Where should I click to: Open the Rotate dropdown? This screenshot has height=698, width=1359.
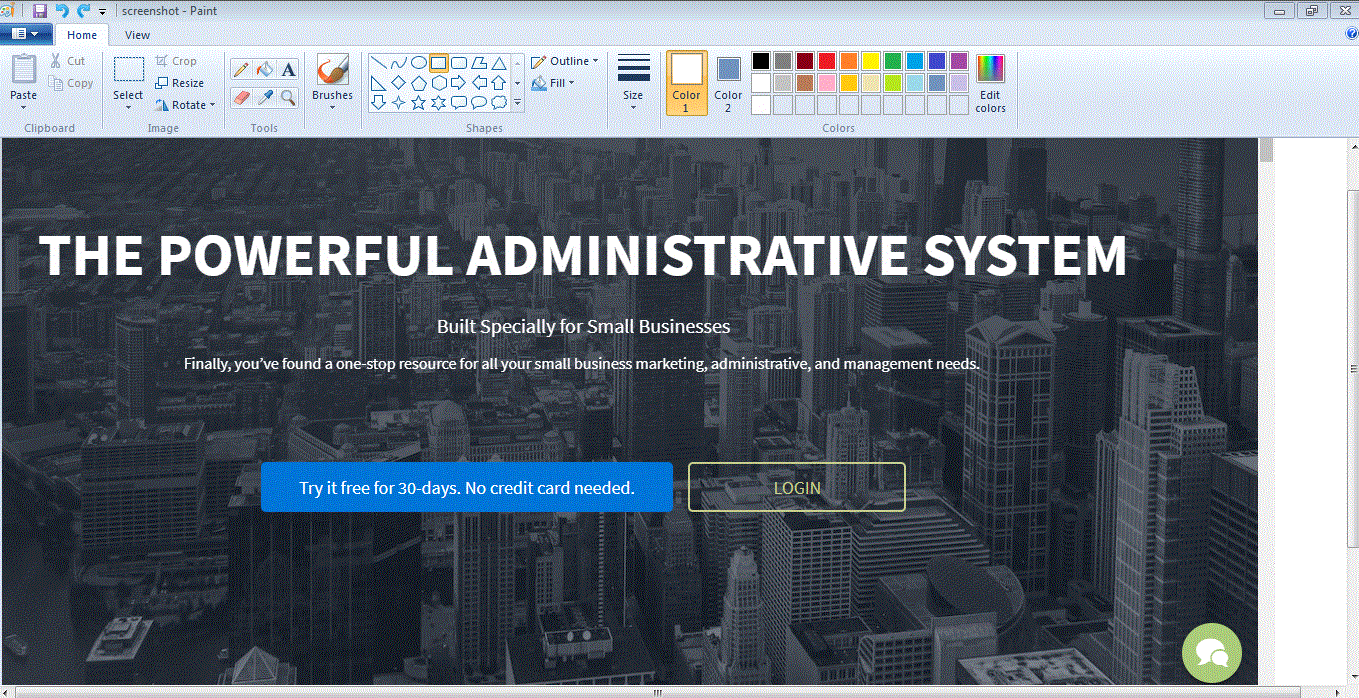click(x=186, y=105)
